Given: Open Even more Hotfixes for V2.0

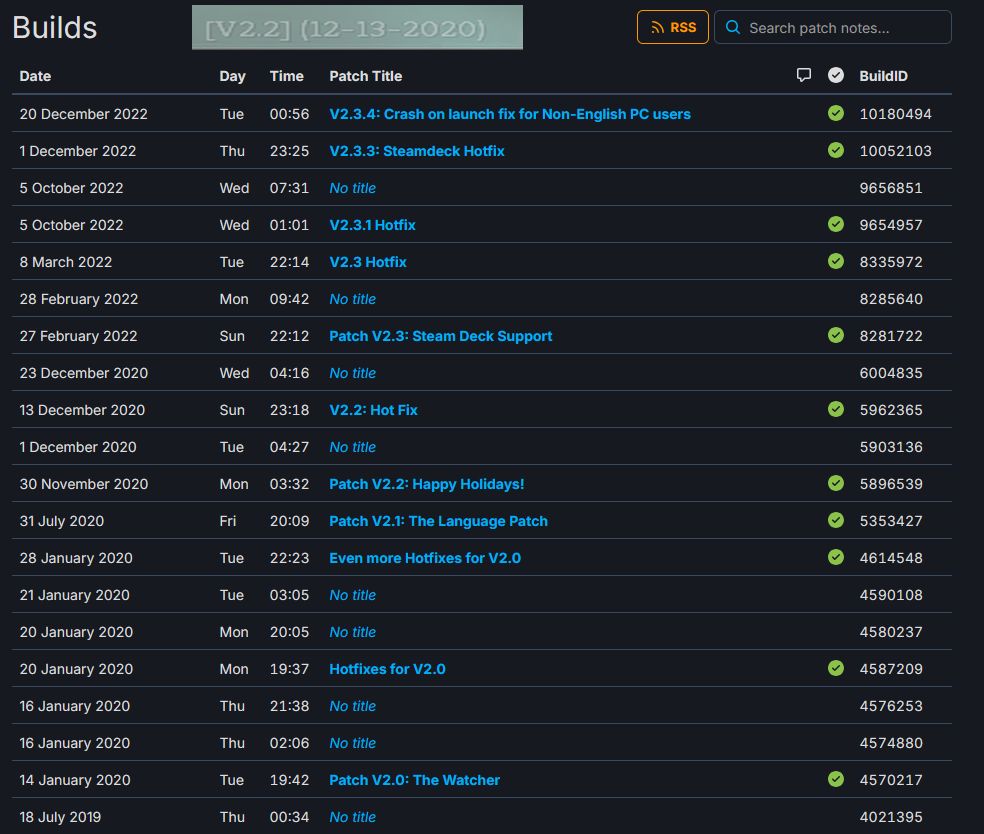Looking at the screenshot, I should 425,559.
